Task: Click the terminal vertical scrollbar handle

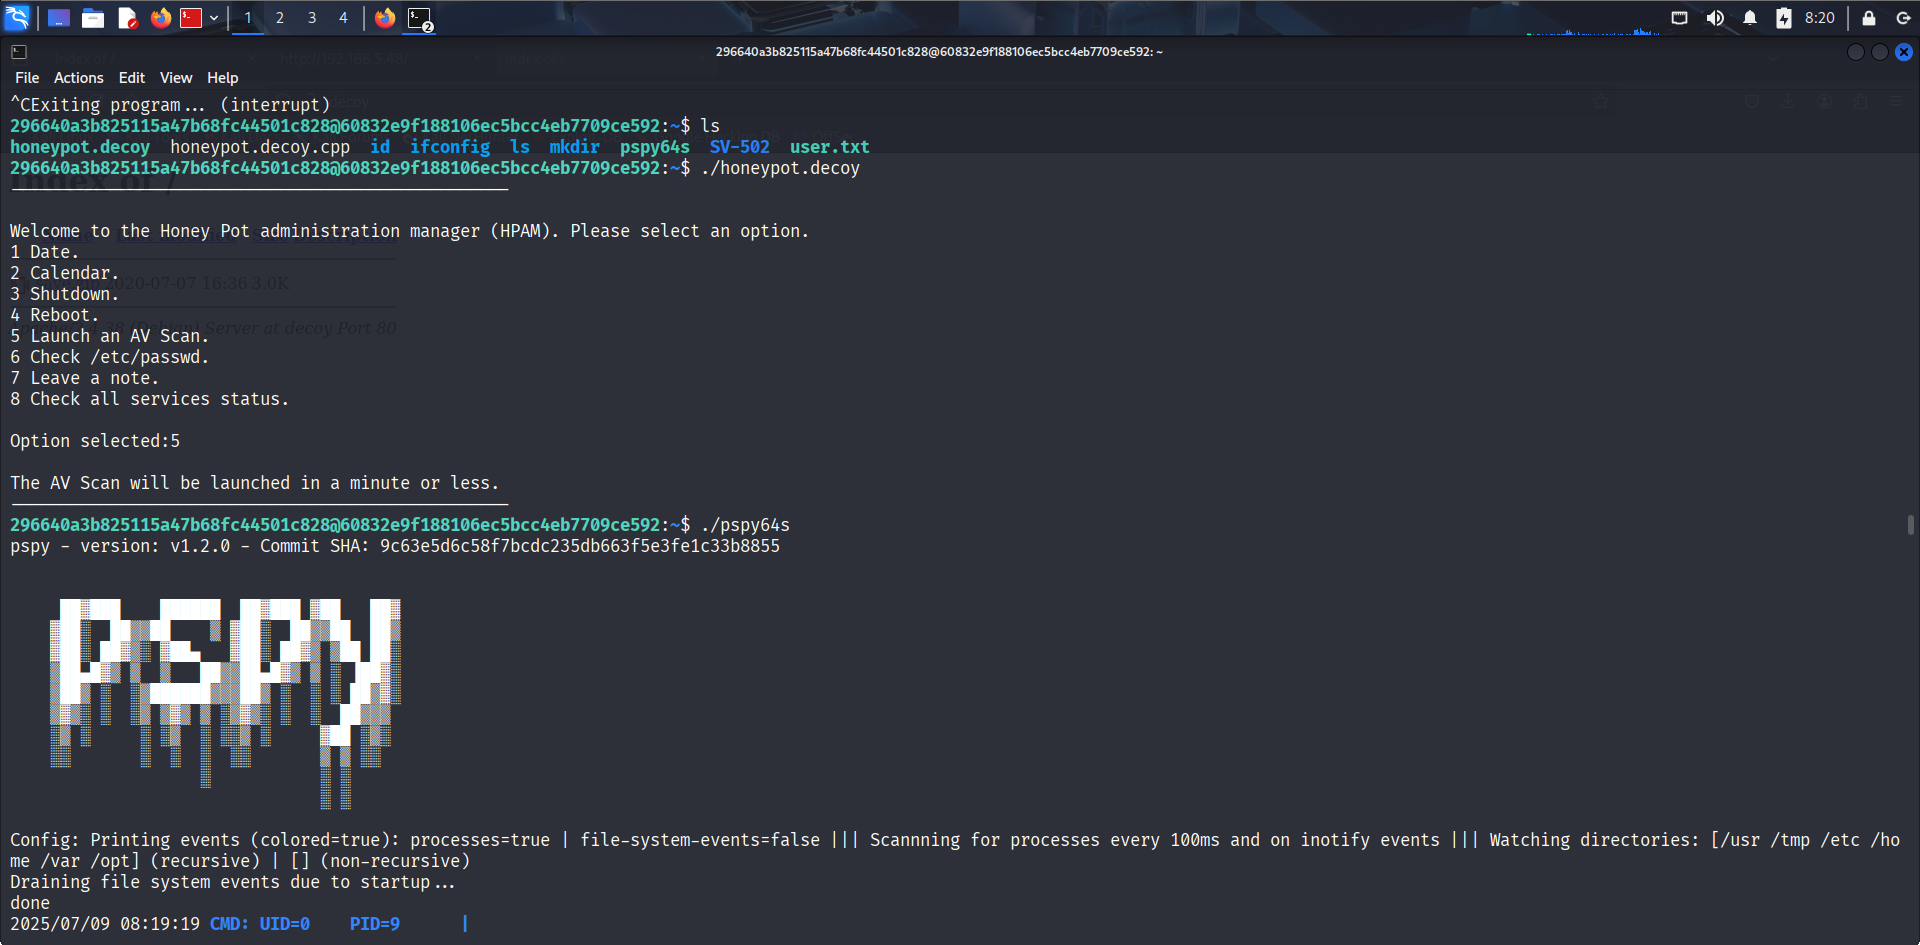Action: click(1911, 525)
